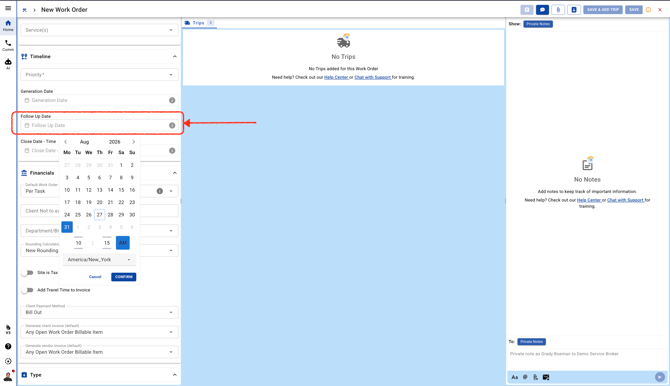Image resolution: width=670 pixels, height=386 pixels.
Task: Open text formatting Aa in notes
Action: click(x=514, y=377)
